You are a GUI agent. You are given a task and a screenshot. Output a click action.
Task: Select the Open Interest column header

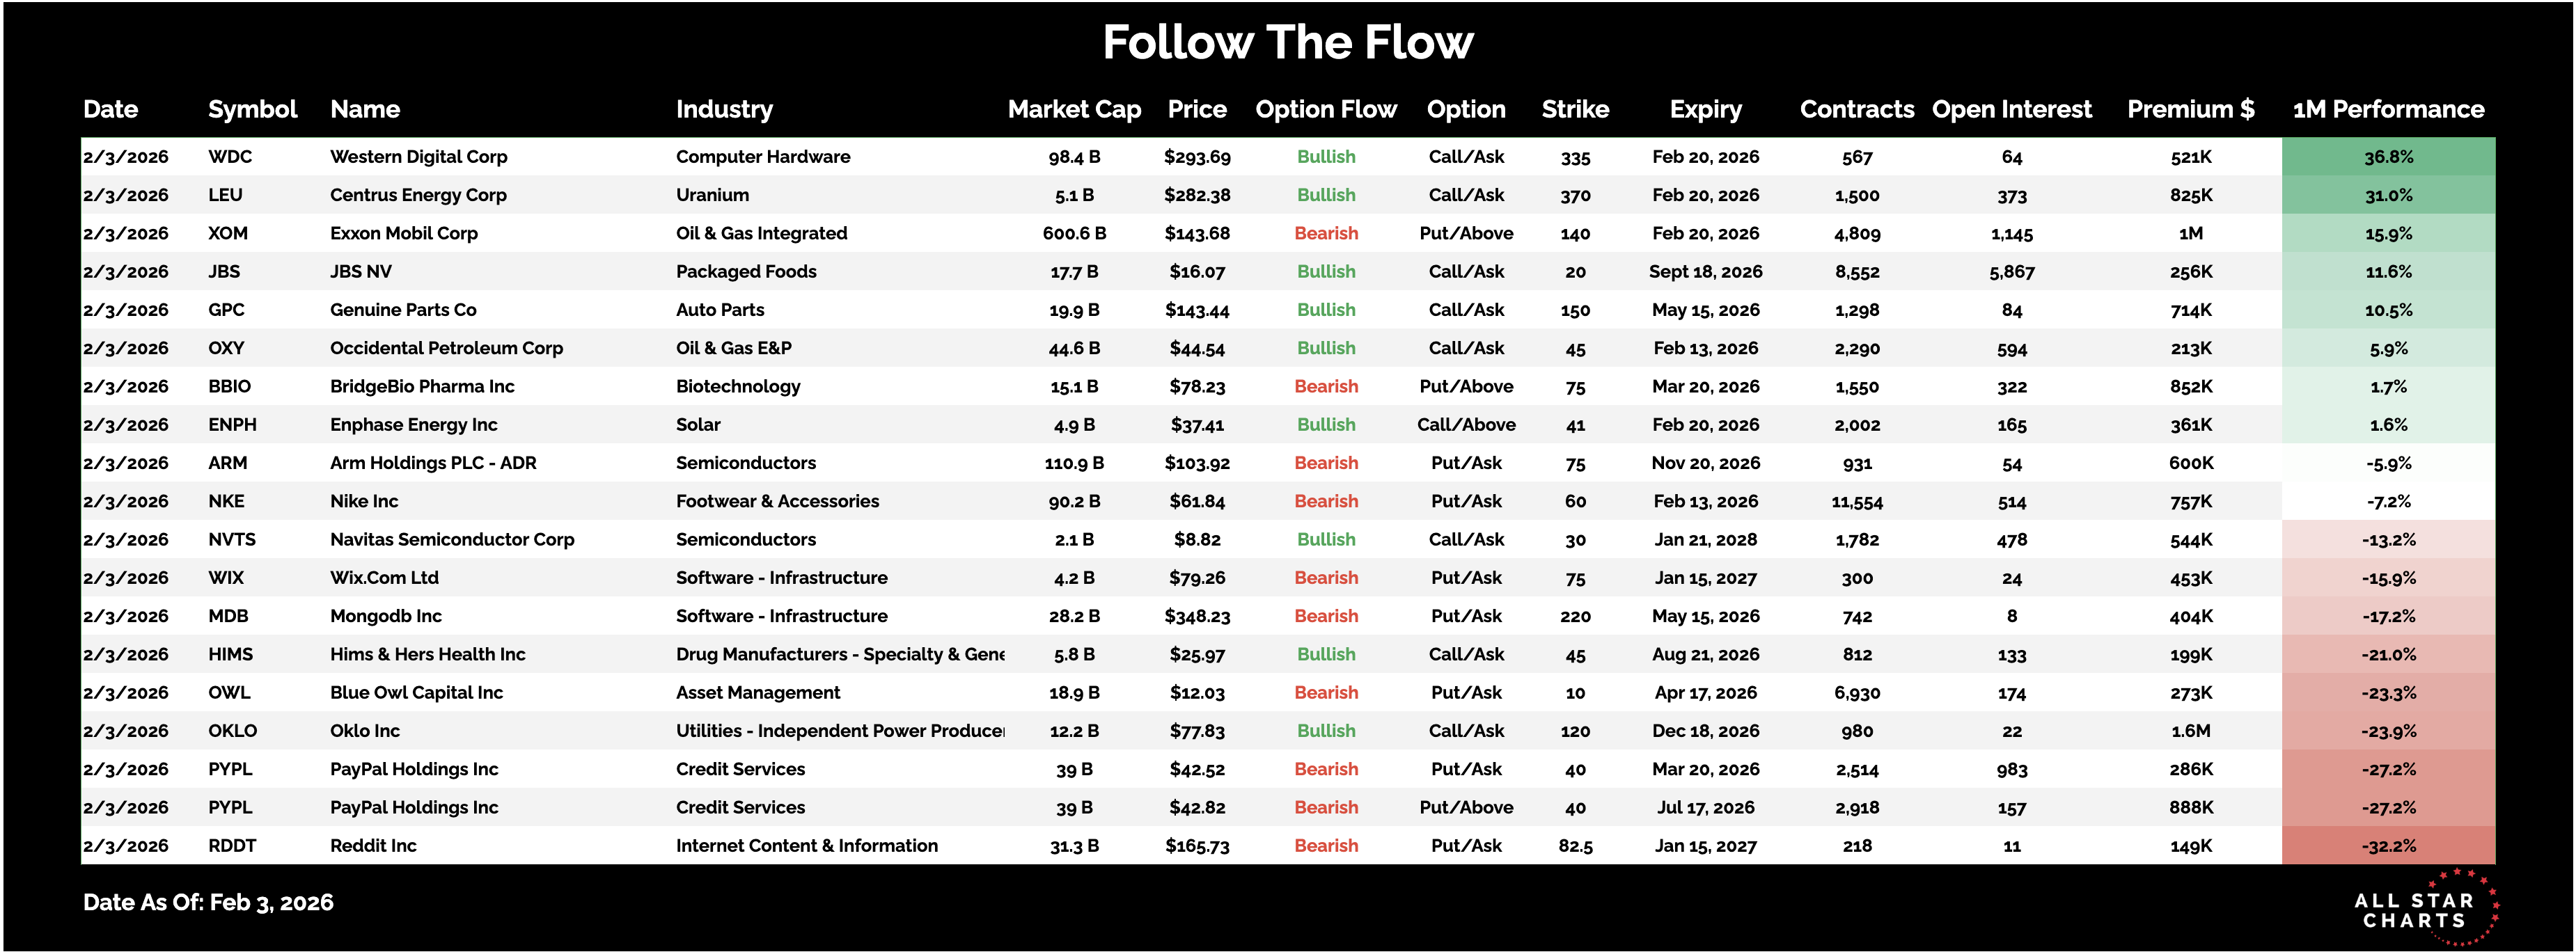[x=2011, y=109]
